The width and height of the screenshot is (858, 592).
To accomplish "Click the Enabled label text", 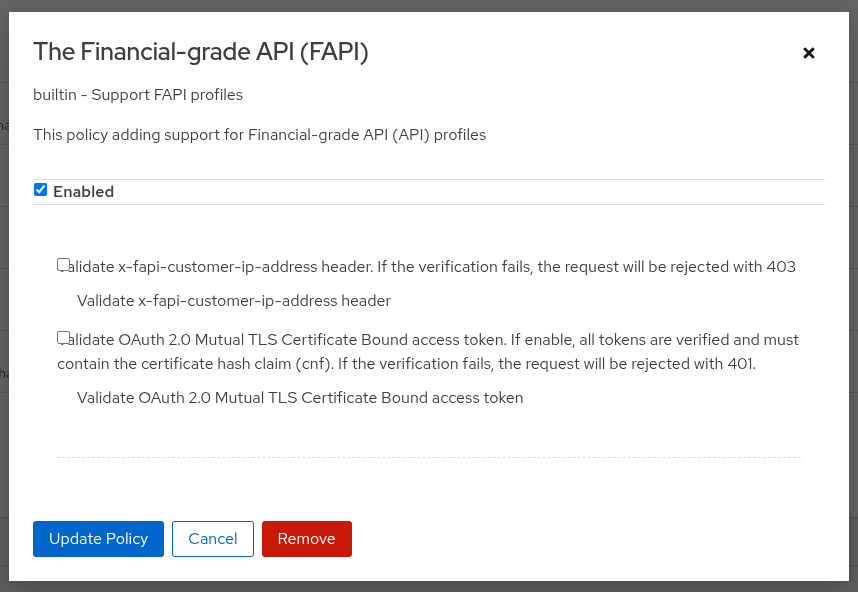I will pos(83,191).
